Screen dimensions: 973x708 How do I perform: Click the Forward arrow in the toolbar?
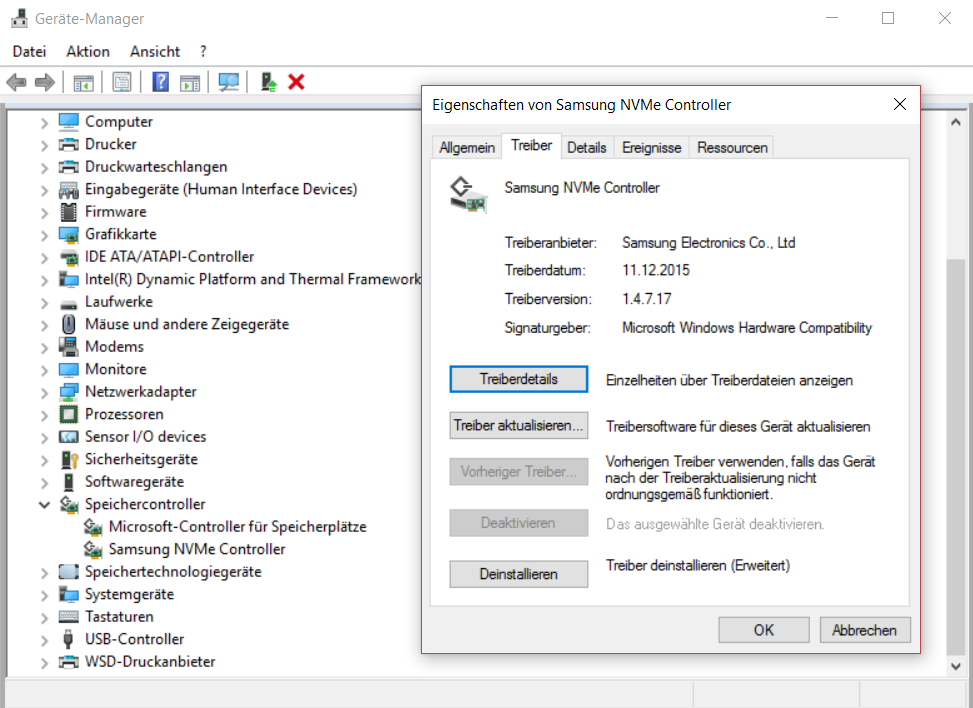point(45,82)
